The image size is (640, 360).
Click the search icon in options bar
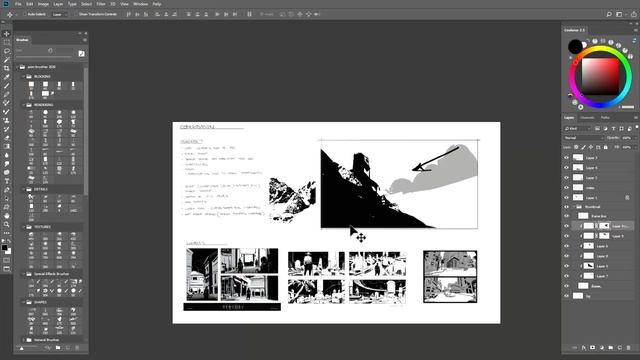coord(609,14)
